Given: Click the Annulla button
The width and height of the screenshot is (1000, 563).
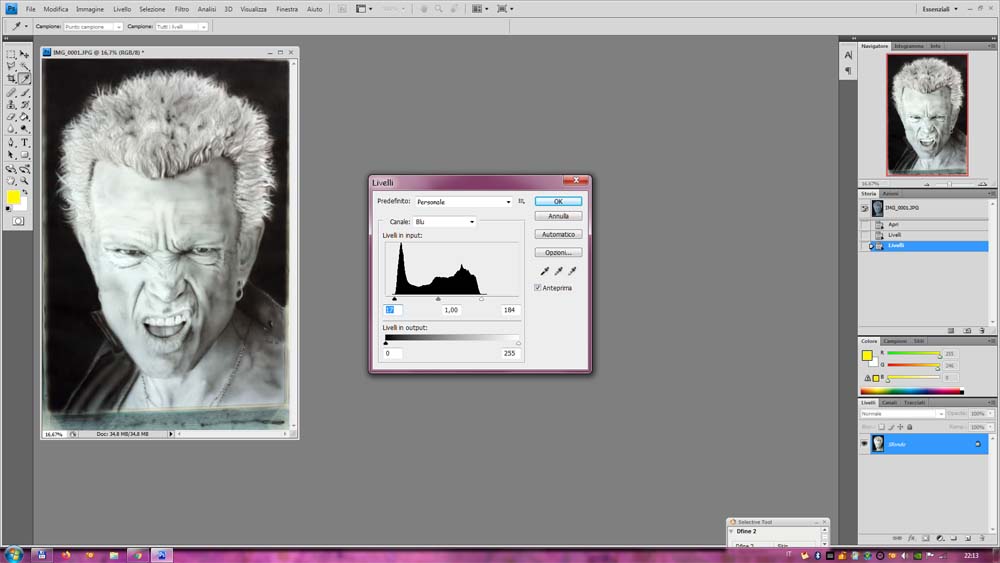Looking at the screenshot, I should click(x=558, y=216).
